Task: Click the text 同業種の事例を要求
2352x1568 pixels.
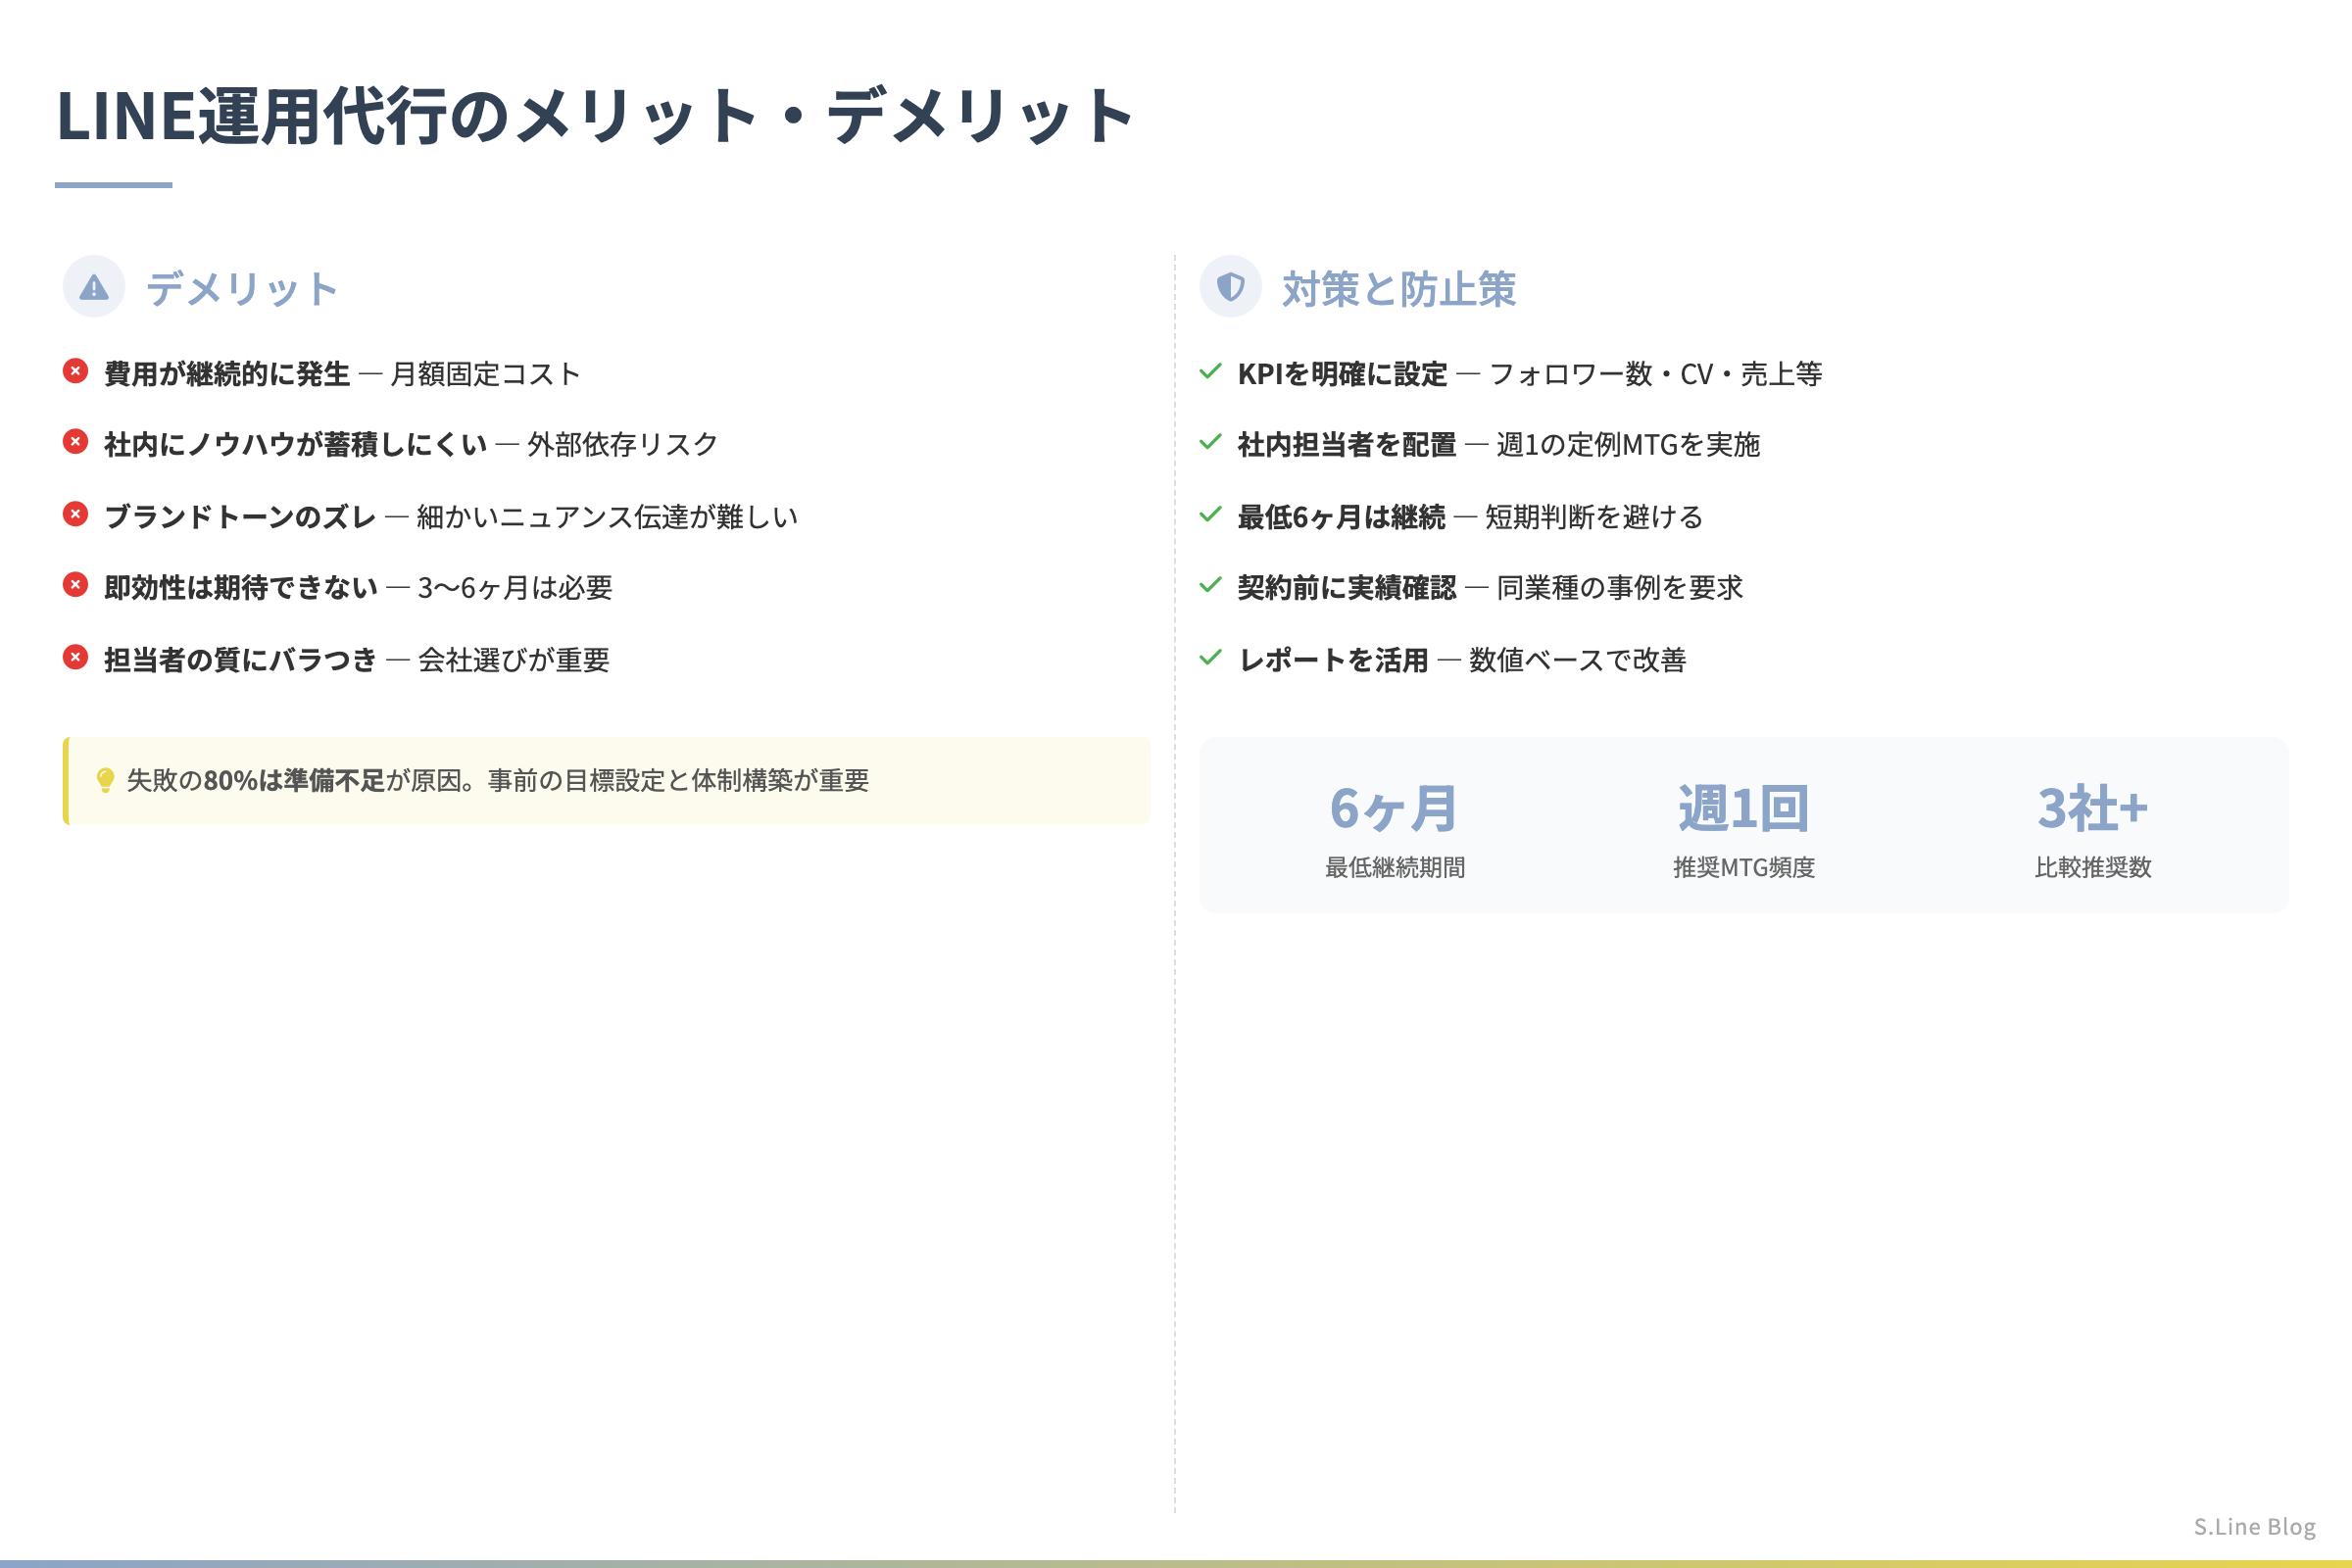Action: click(x=1620, y=588)
